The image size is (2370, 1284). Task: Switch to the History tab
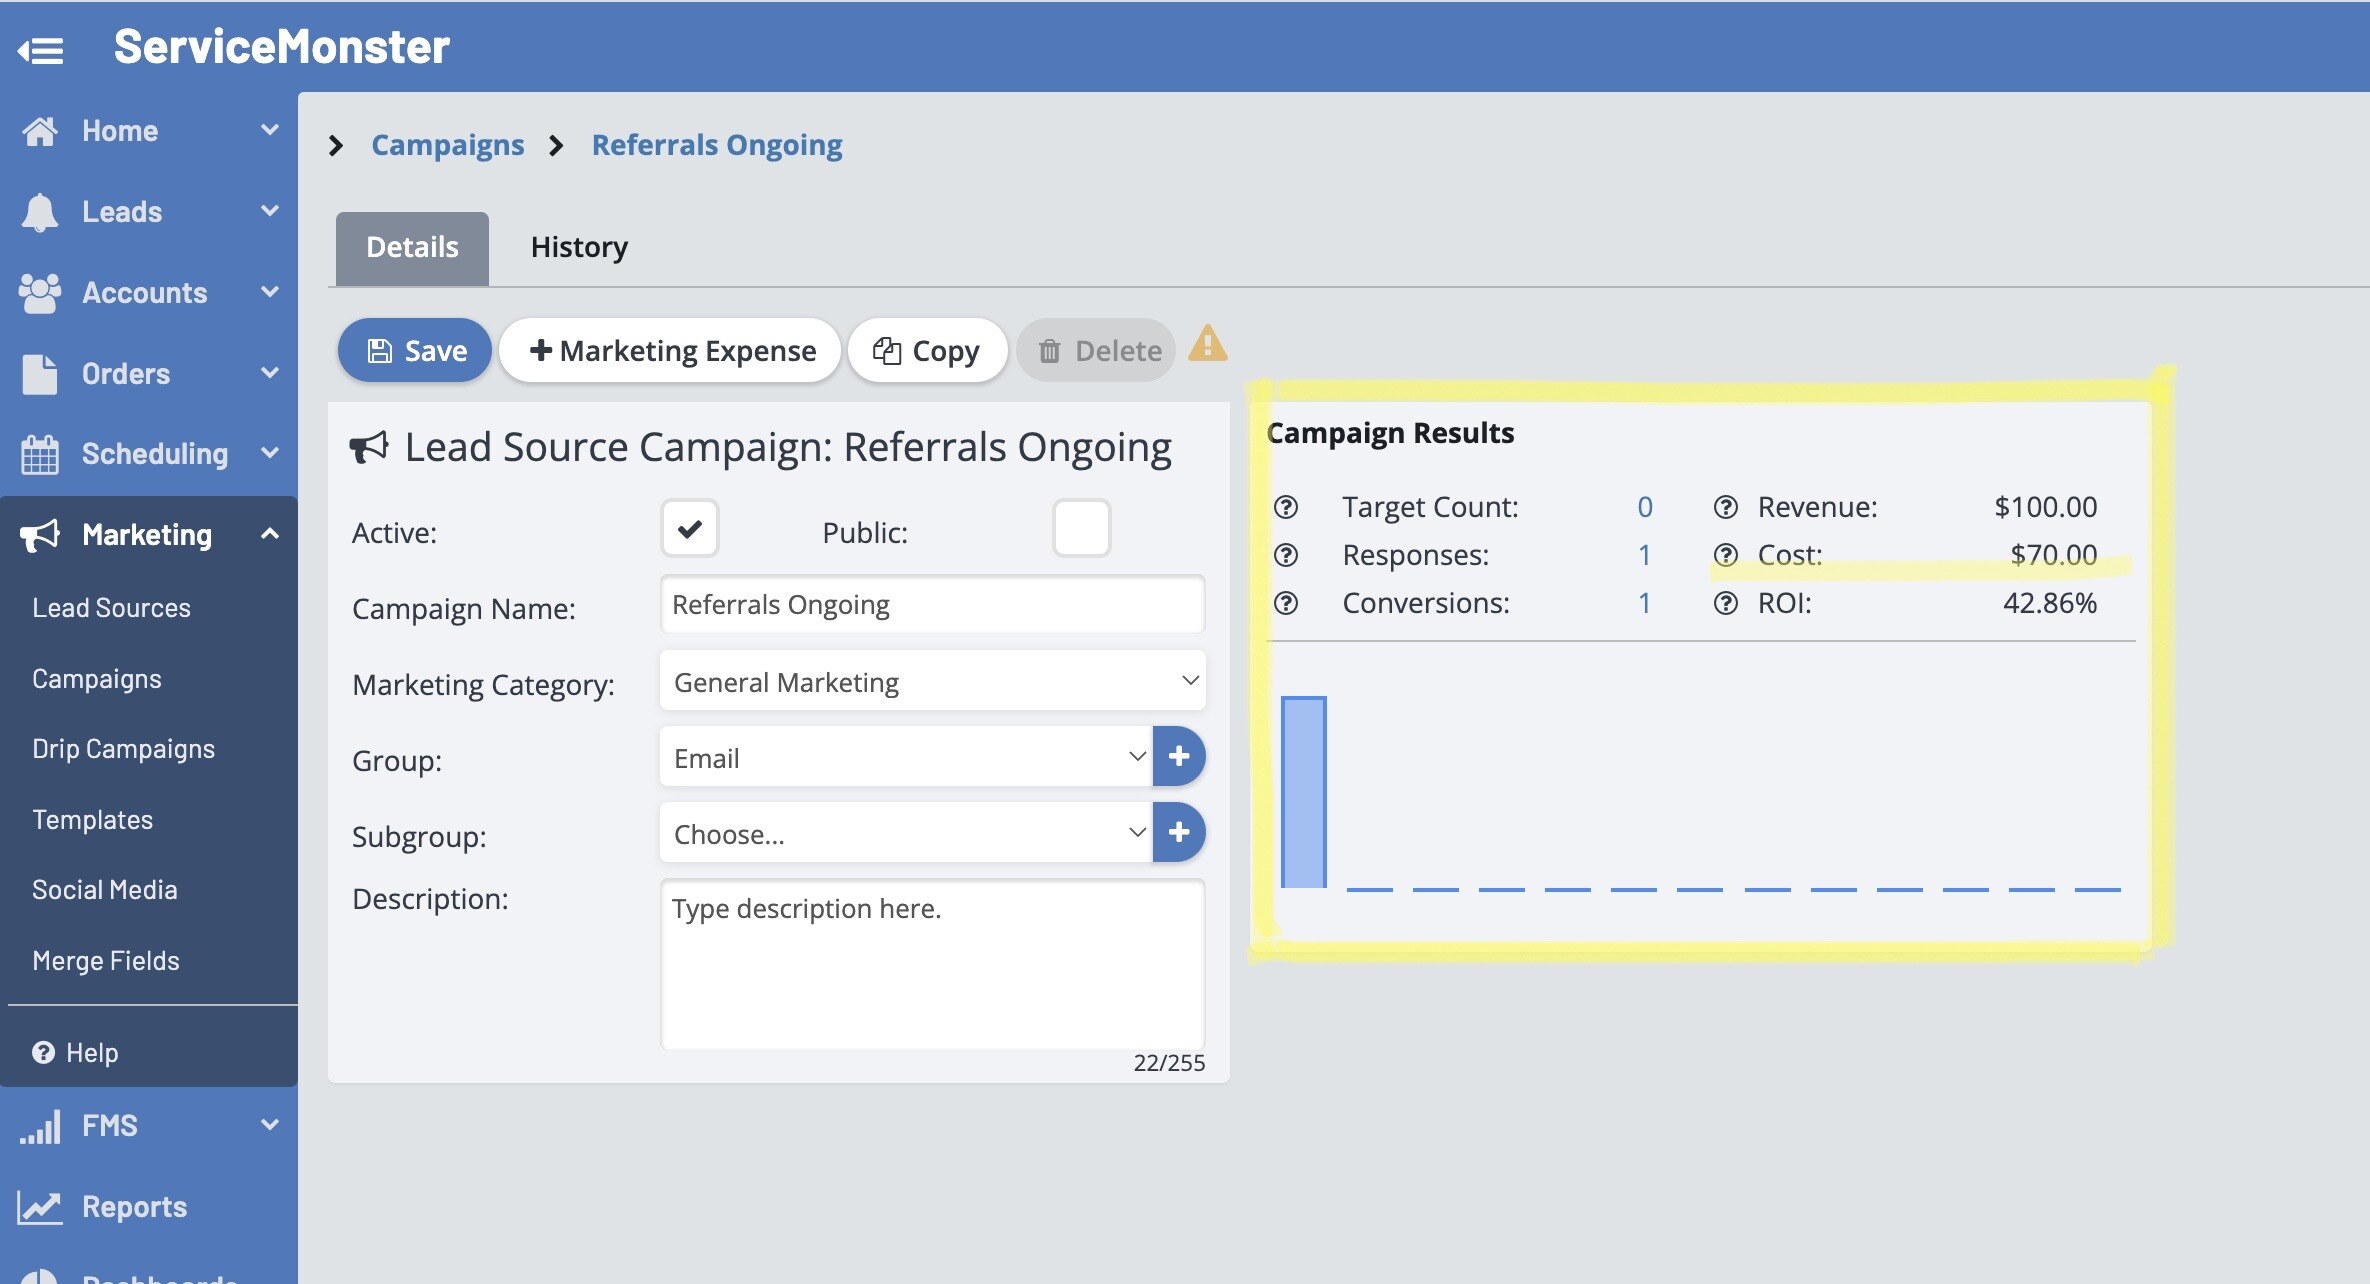point(579,247)
